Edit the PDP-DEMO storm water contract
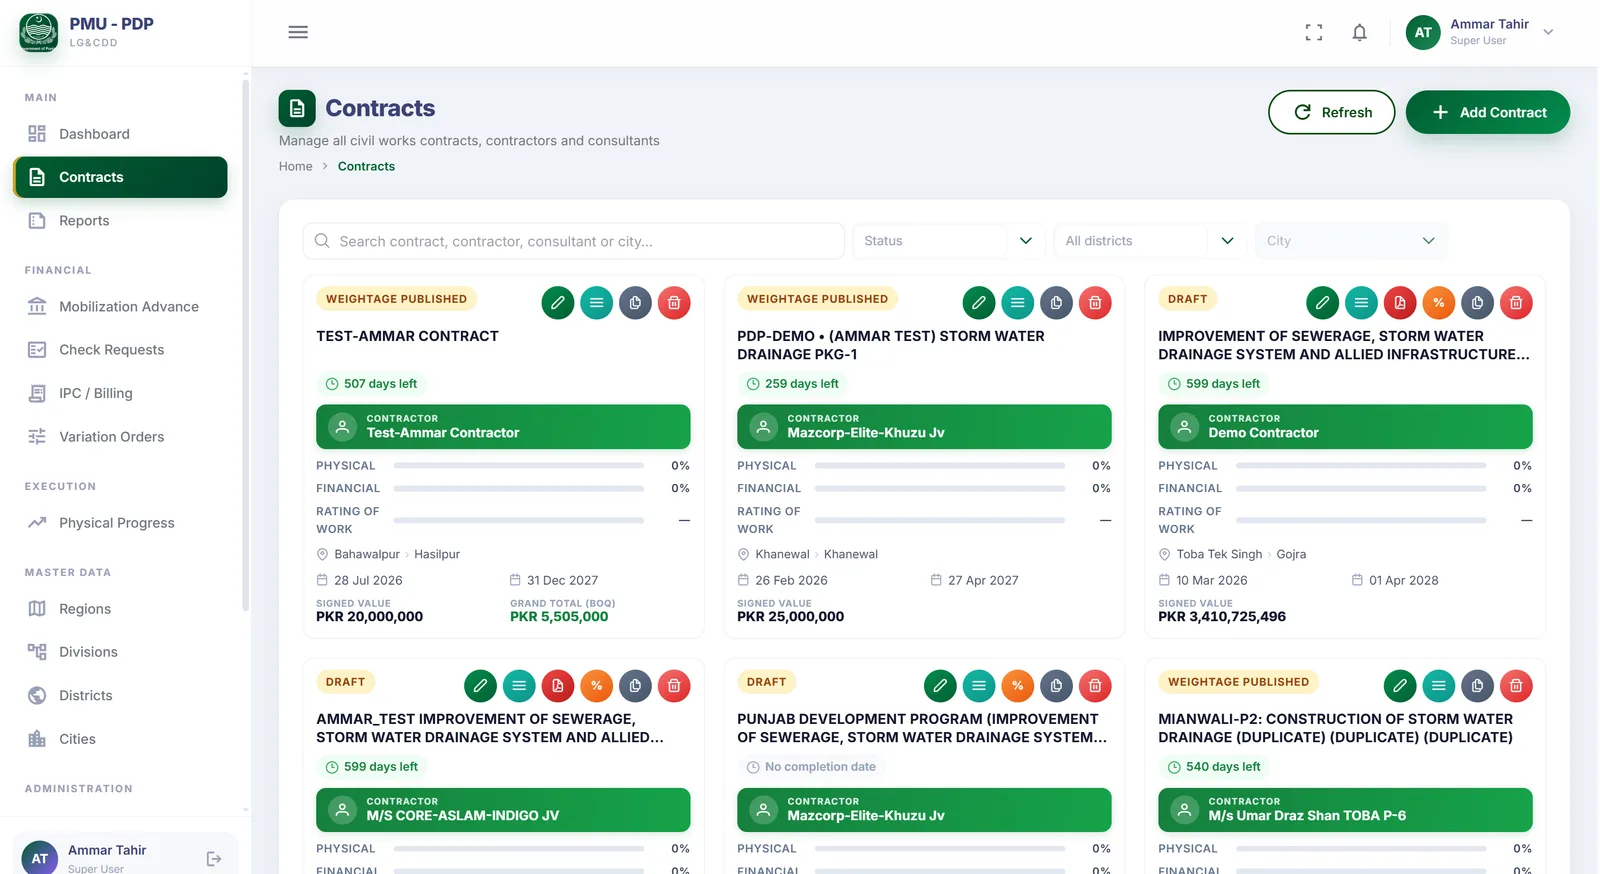The image size is (1600, 874). point(979,303)
